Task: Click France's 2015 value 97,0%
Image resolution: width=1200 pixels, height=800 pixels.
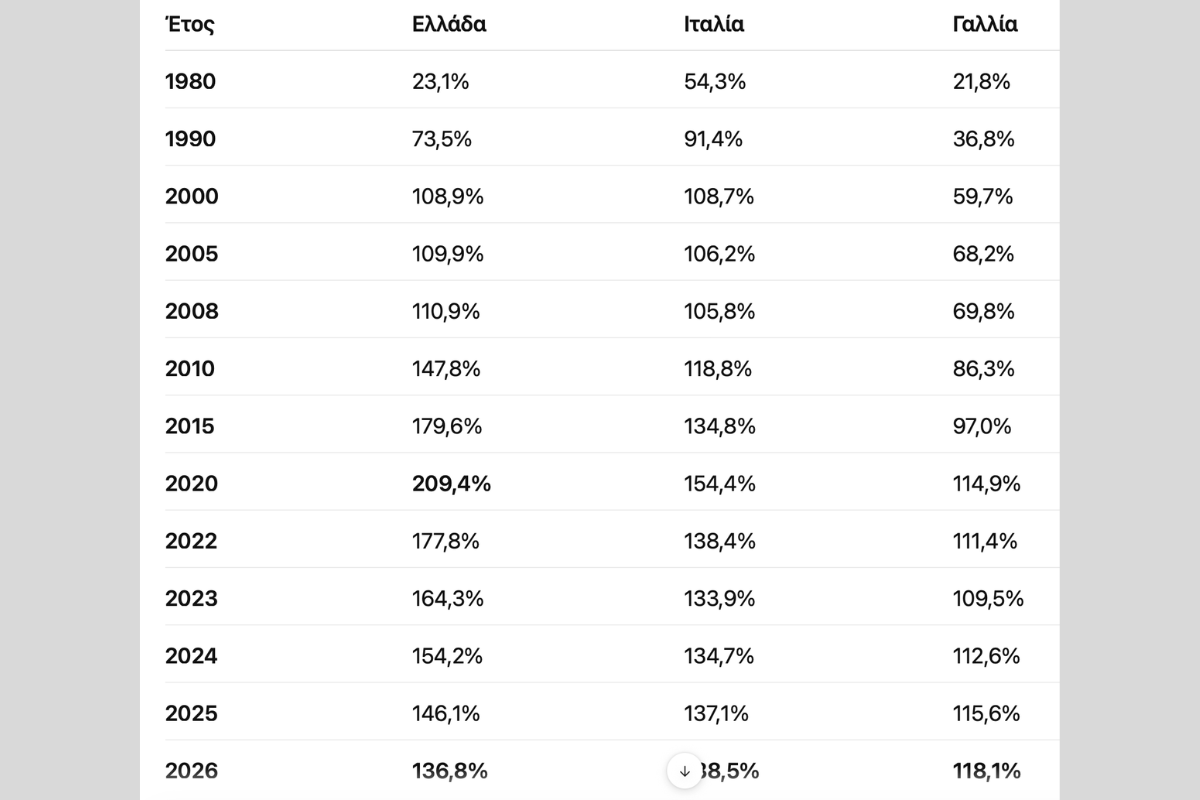Action: 982,426
